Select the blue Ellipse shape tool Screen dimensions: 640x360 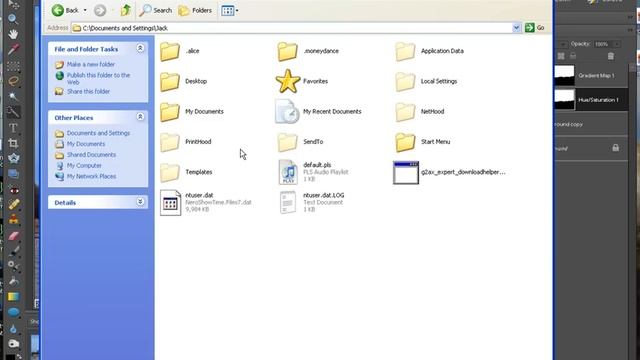click(x=13, y=312)
